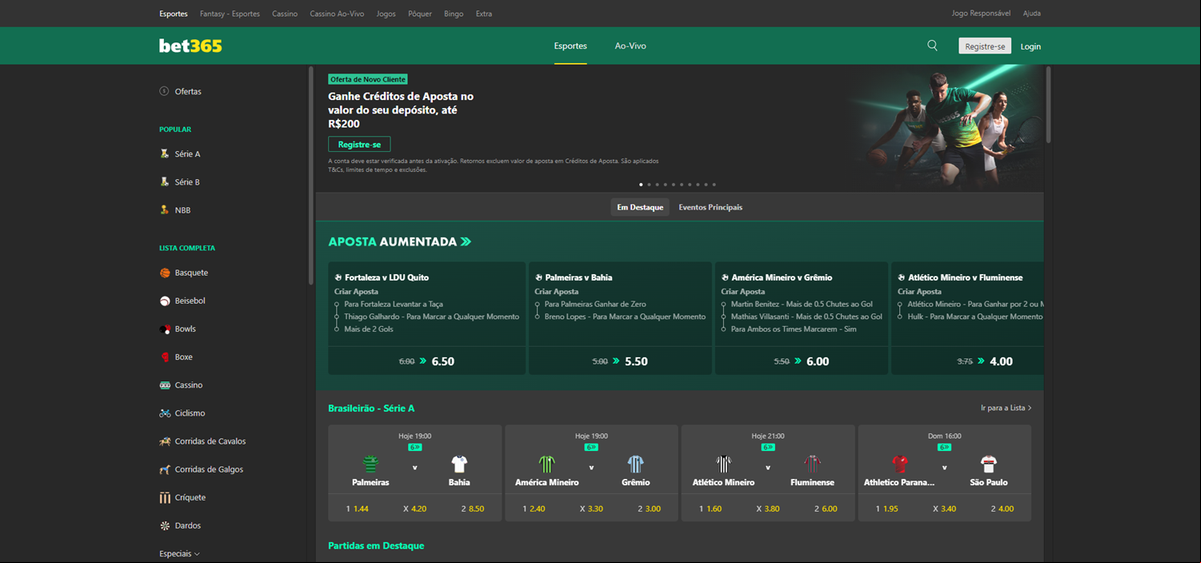Image resolution: width=1201 pixels, height=563 pixels.
Task: Bet on Grêmio win at 3.00
Action: [x=649, y=509]
